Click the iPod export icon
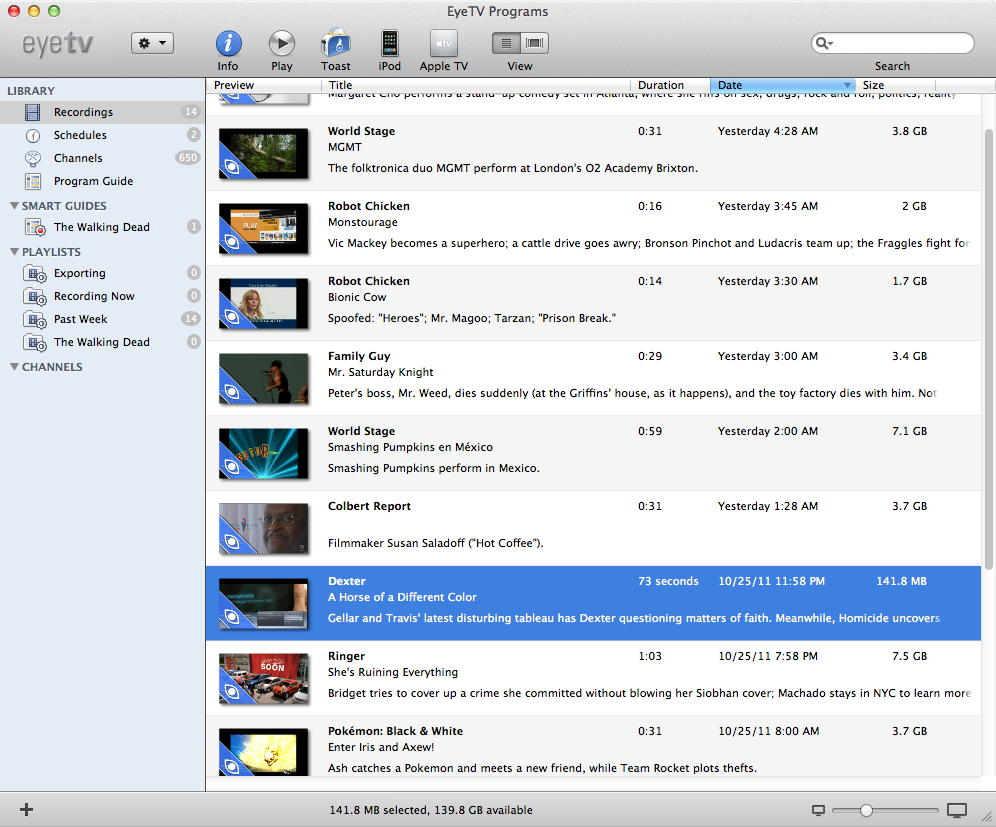This screenshot has height=827, width=996. pyautogui.click(x=390, y=44)
